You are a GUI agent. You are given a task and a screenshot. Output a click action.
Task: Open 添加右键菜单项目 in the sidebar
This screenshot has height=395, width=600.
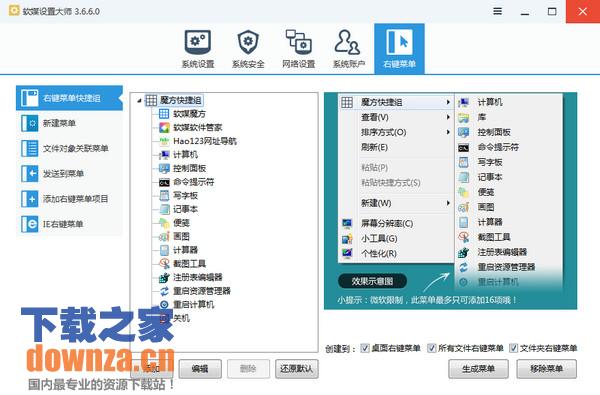coord(69,199)
